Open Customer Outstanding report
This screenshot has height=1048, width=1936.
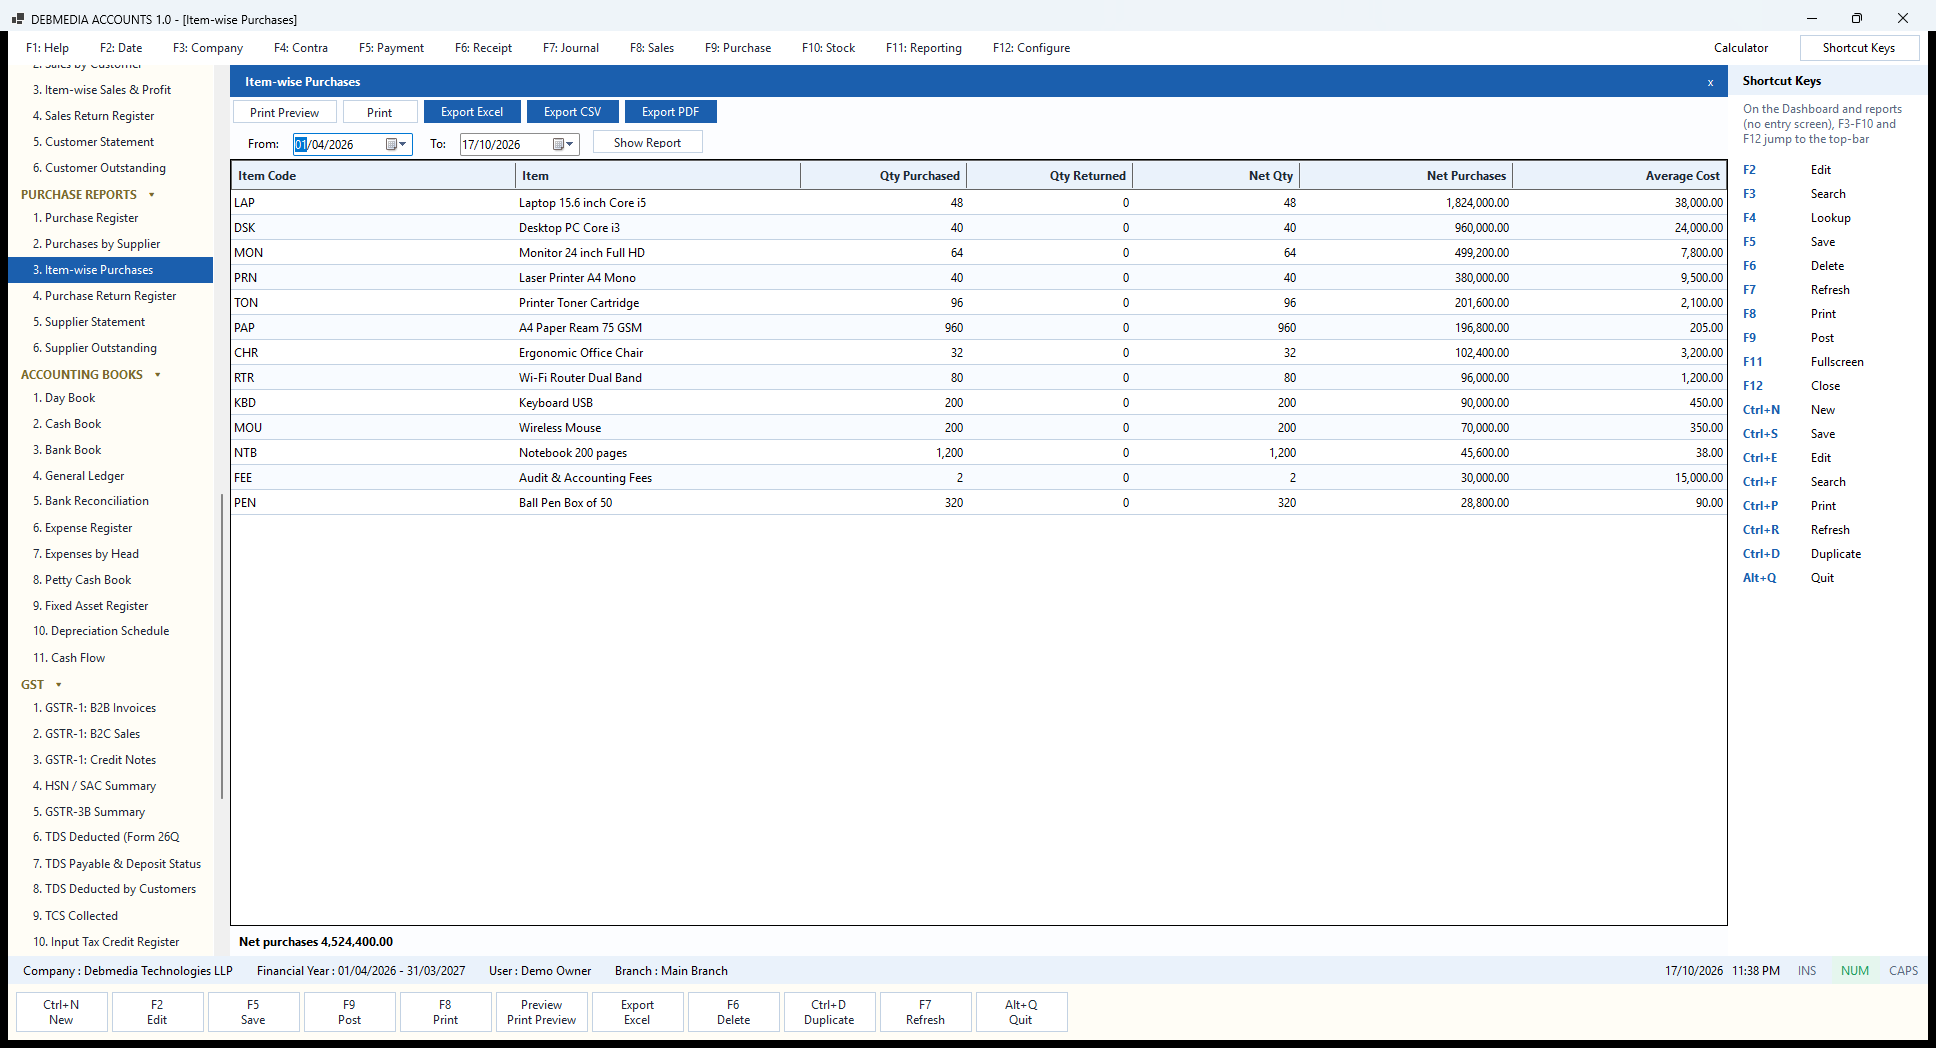(110, 168)
